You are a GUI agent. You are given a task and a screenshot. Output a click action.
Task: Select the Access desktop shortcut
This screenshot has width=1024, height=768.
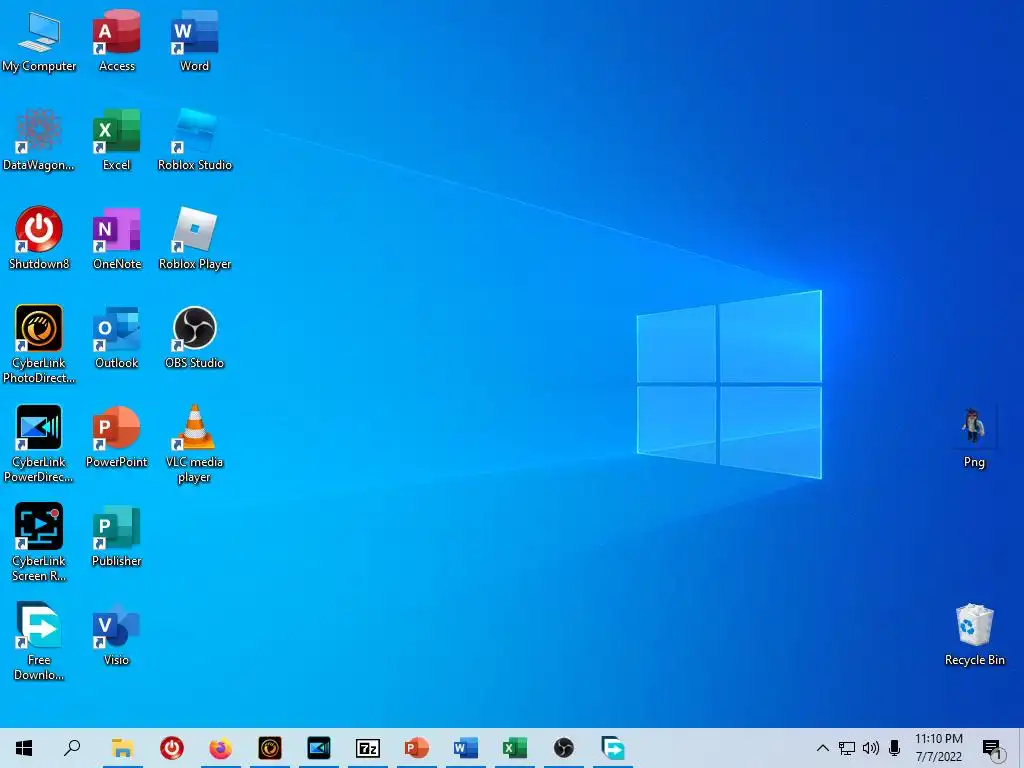click(x=117, y=41)
